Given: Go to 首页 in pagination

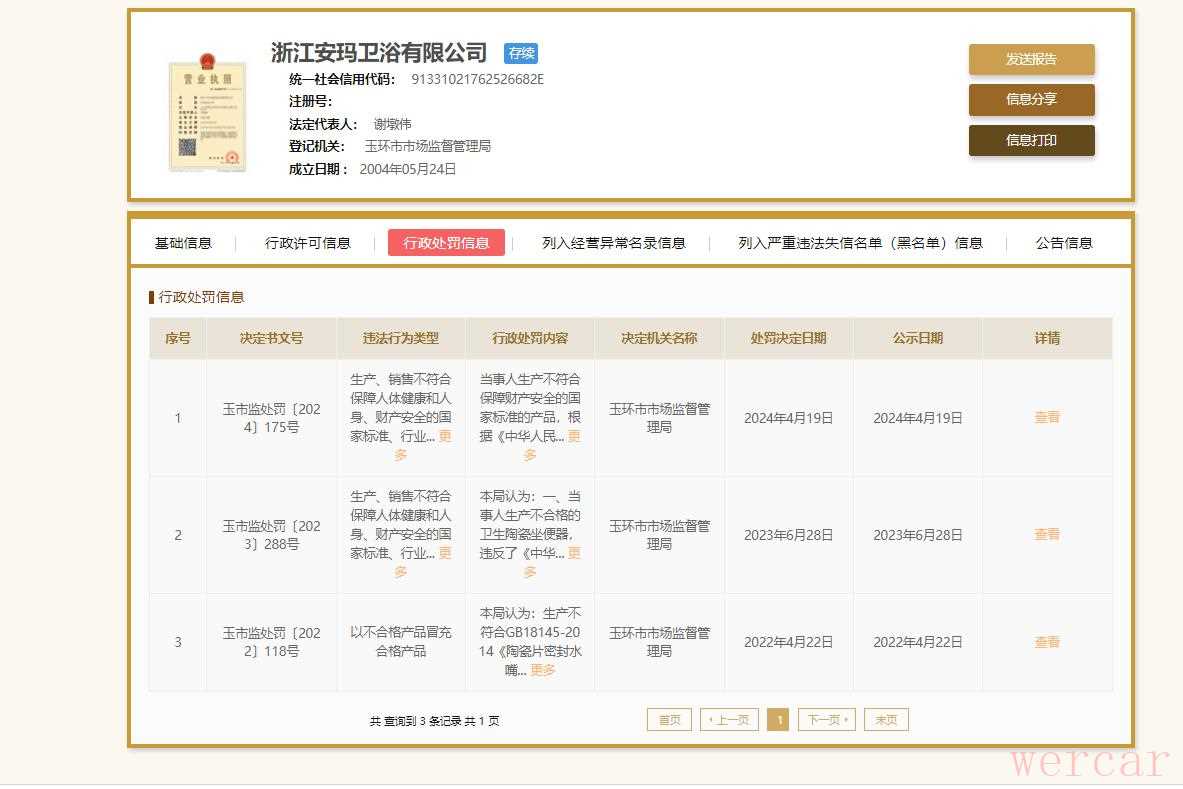Looking at the screenshot, I should (669, 720).
